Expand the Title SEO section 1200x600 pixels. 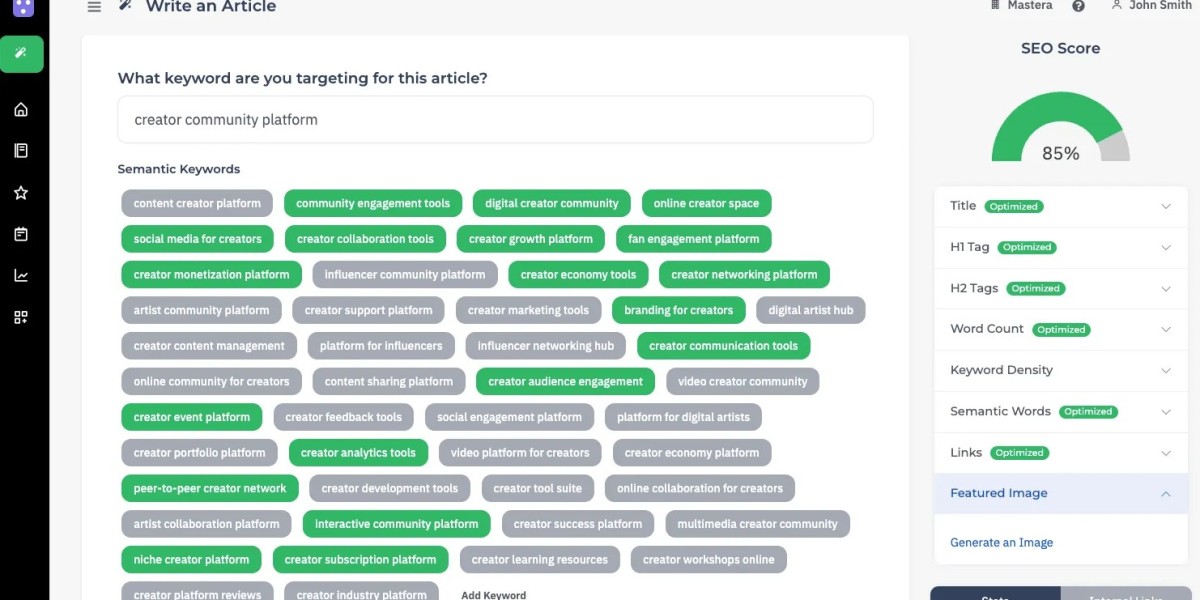1060,206
